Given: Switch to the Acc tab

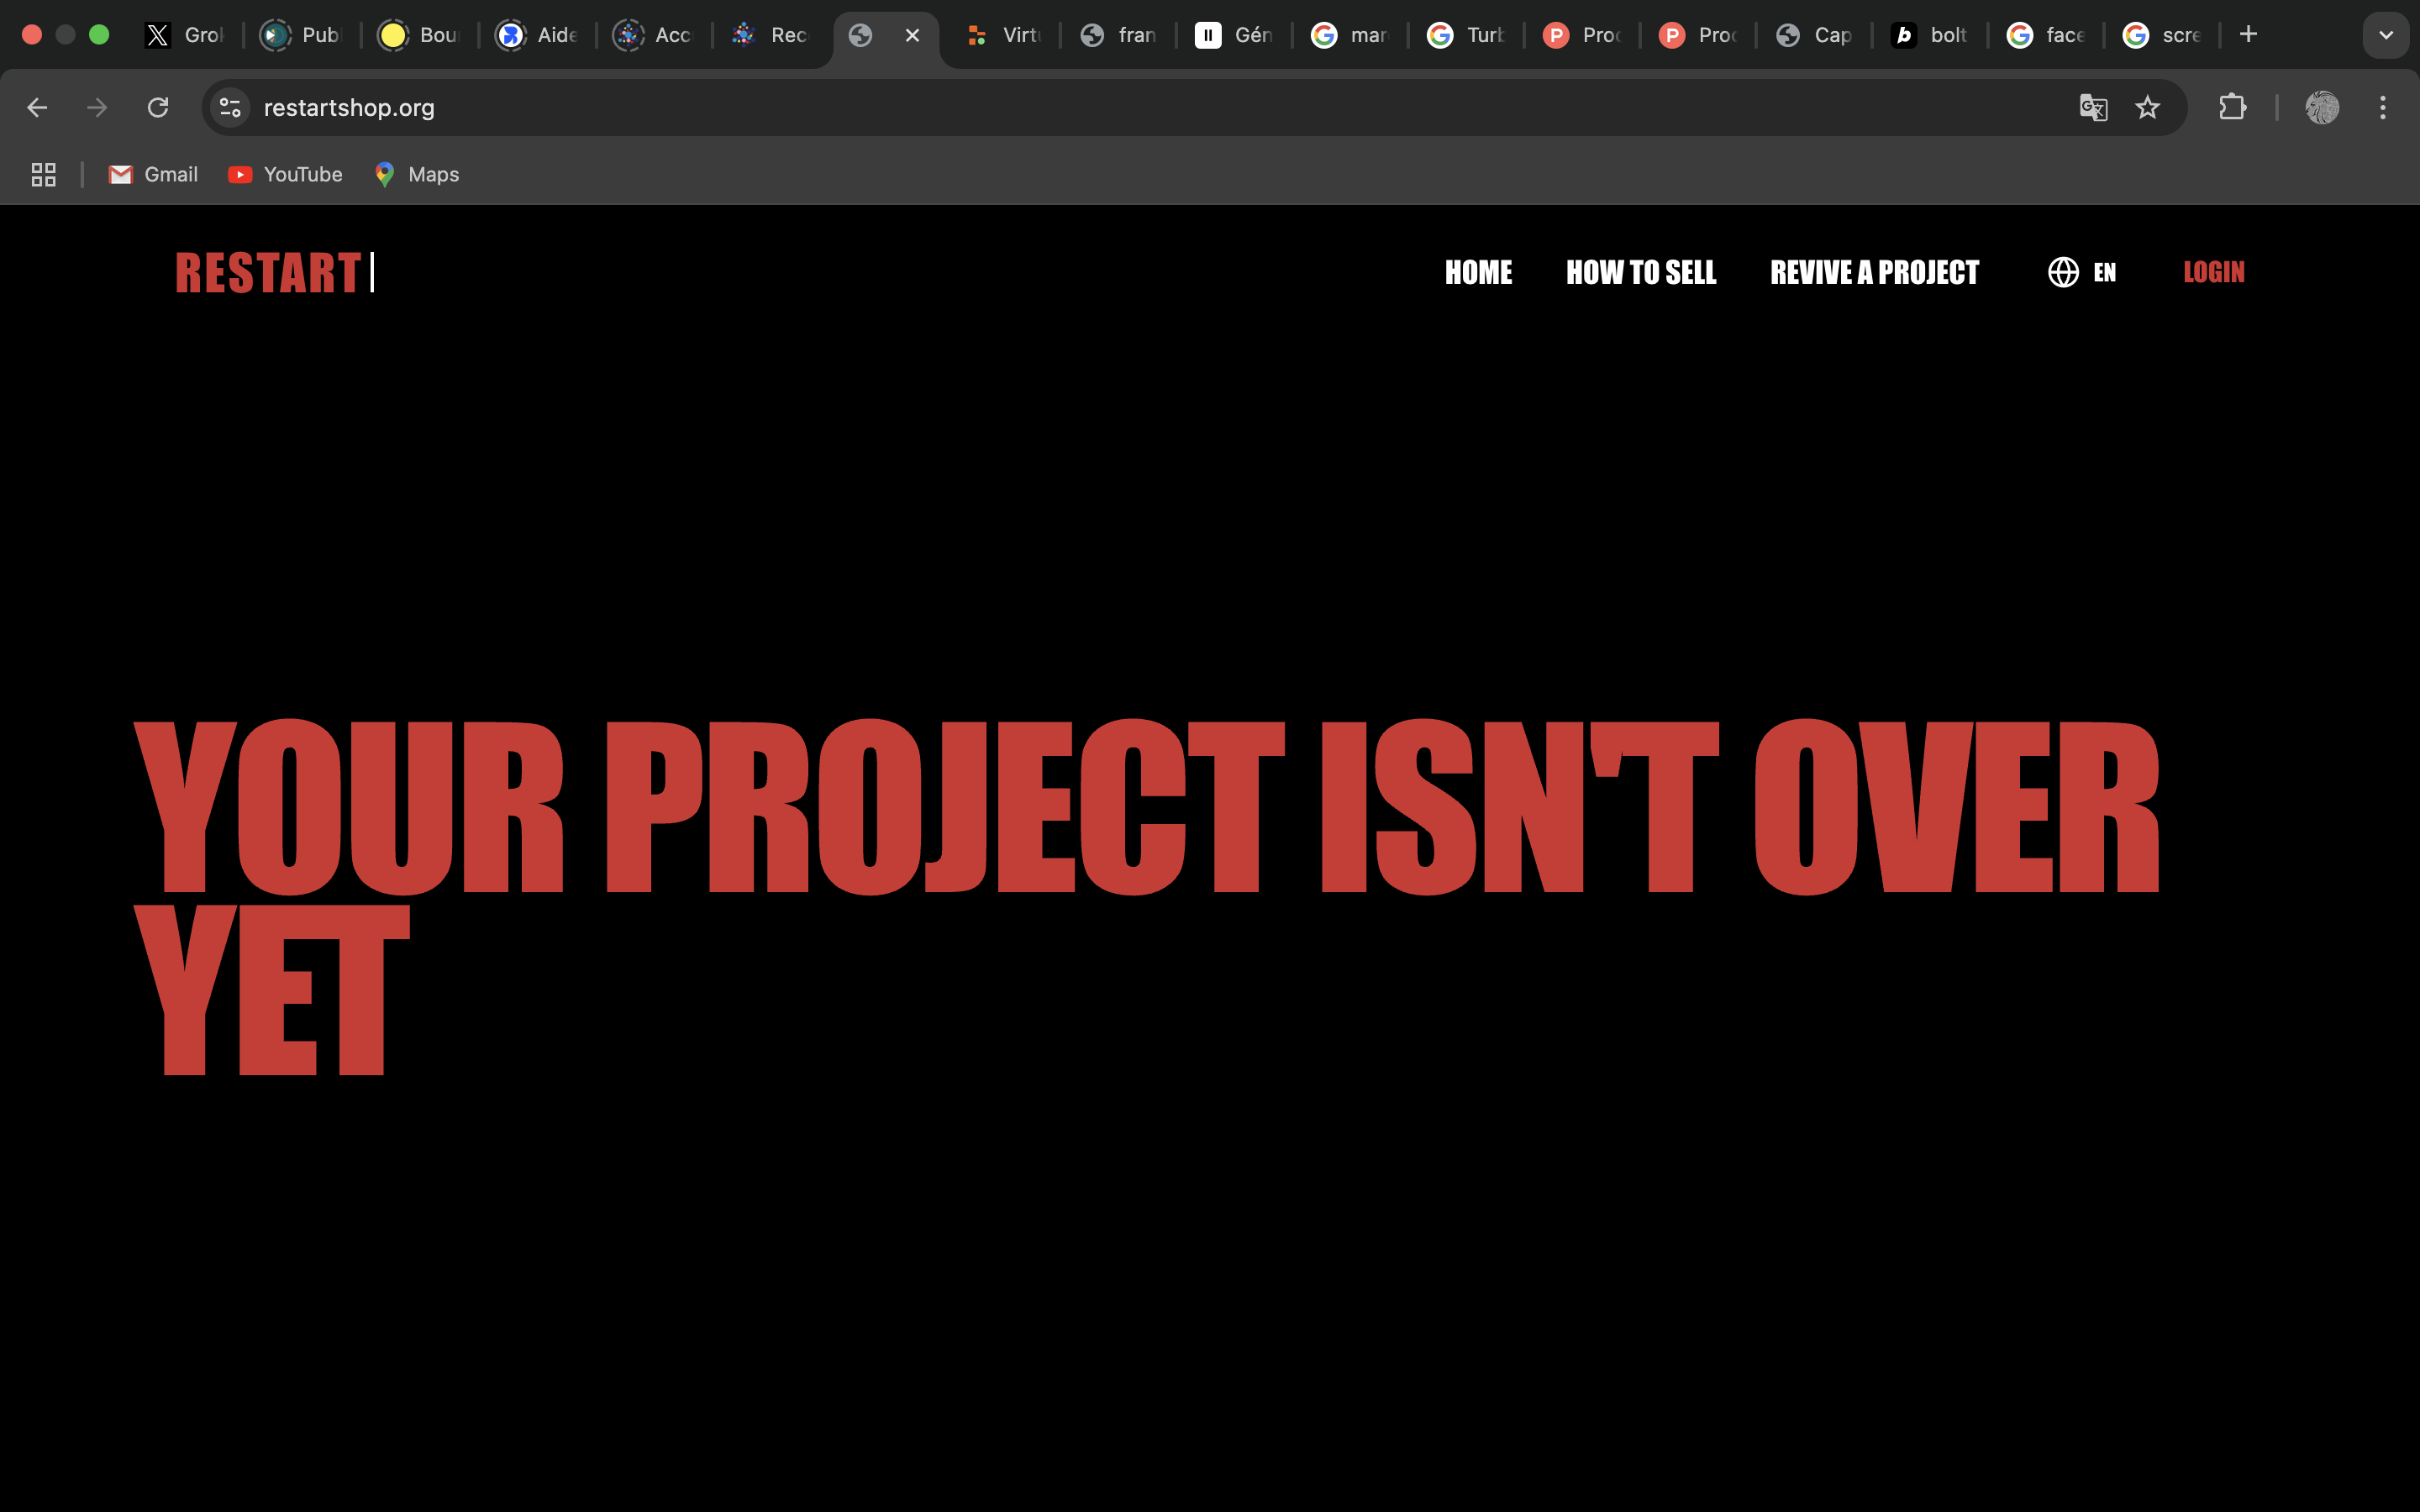Looking at the screenshot, I should click(653, 35).
